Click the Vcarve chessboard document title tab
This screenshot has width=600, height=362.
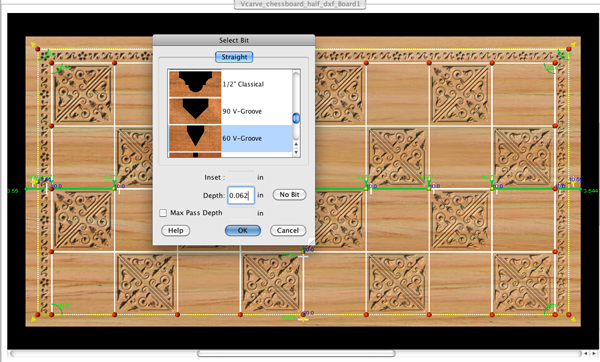coord(300,4)
